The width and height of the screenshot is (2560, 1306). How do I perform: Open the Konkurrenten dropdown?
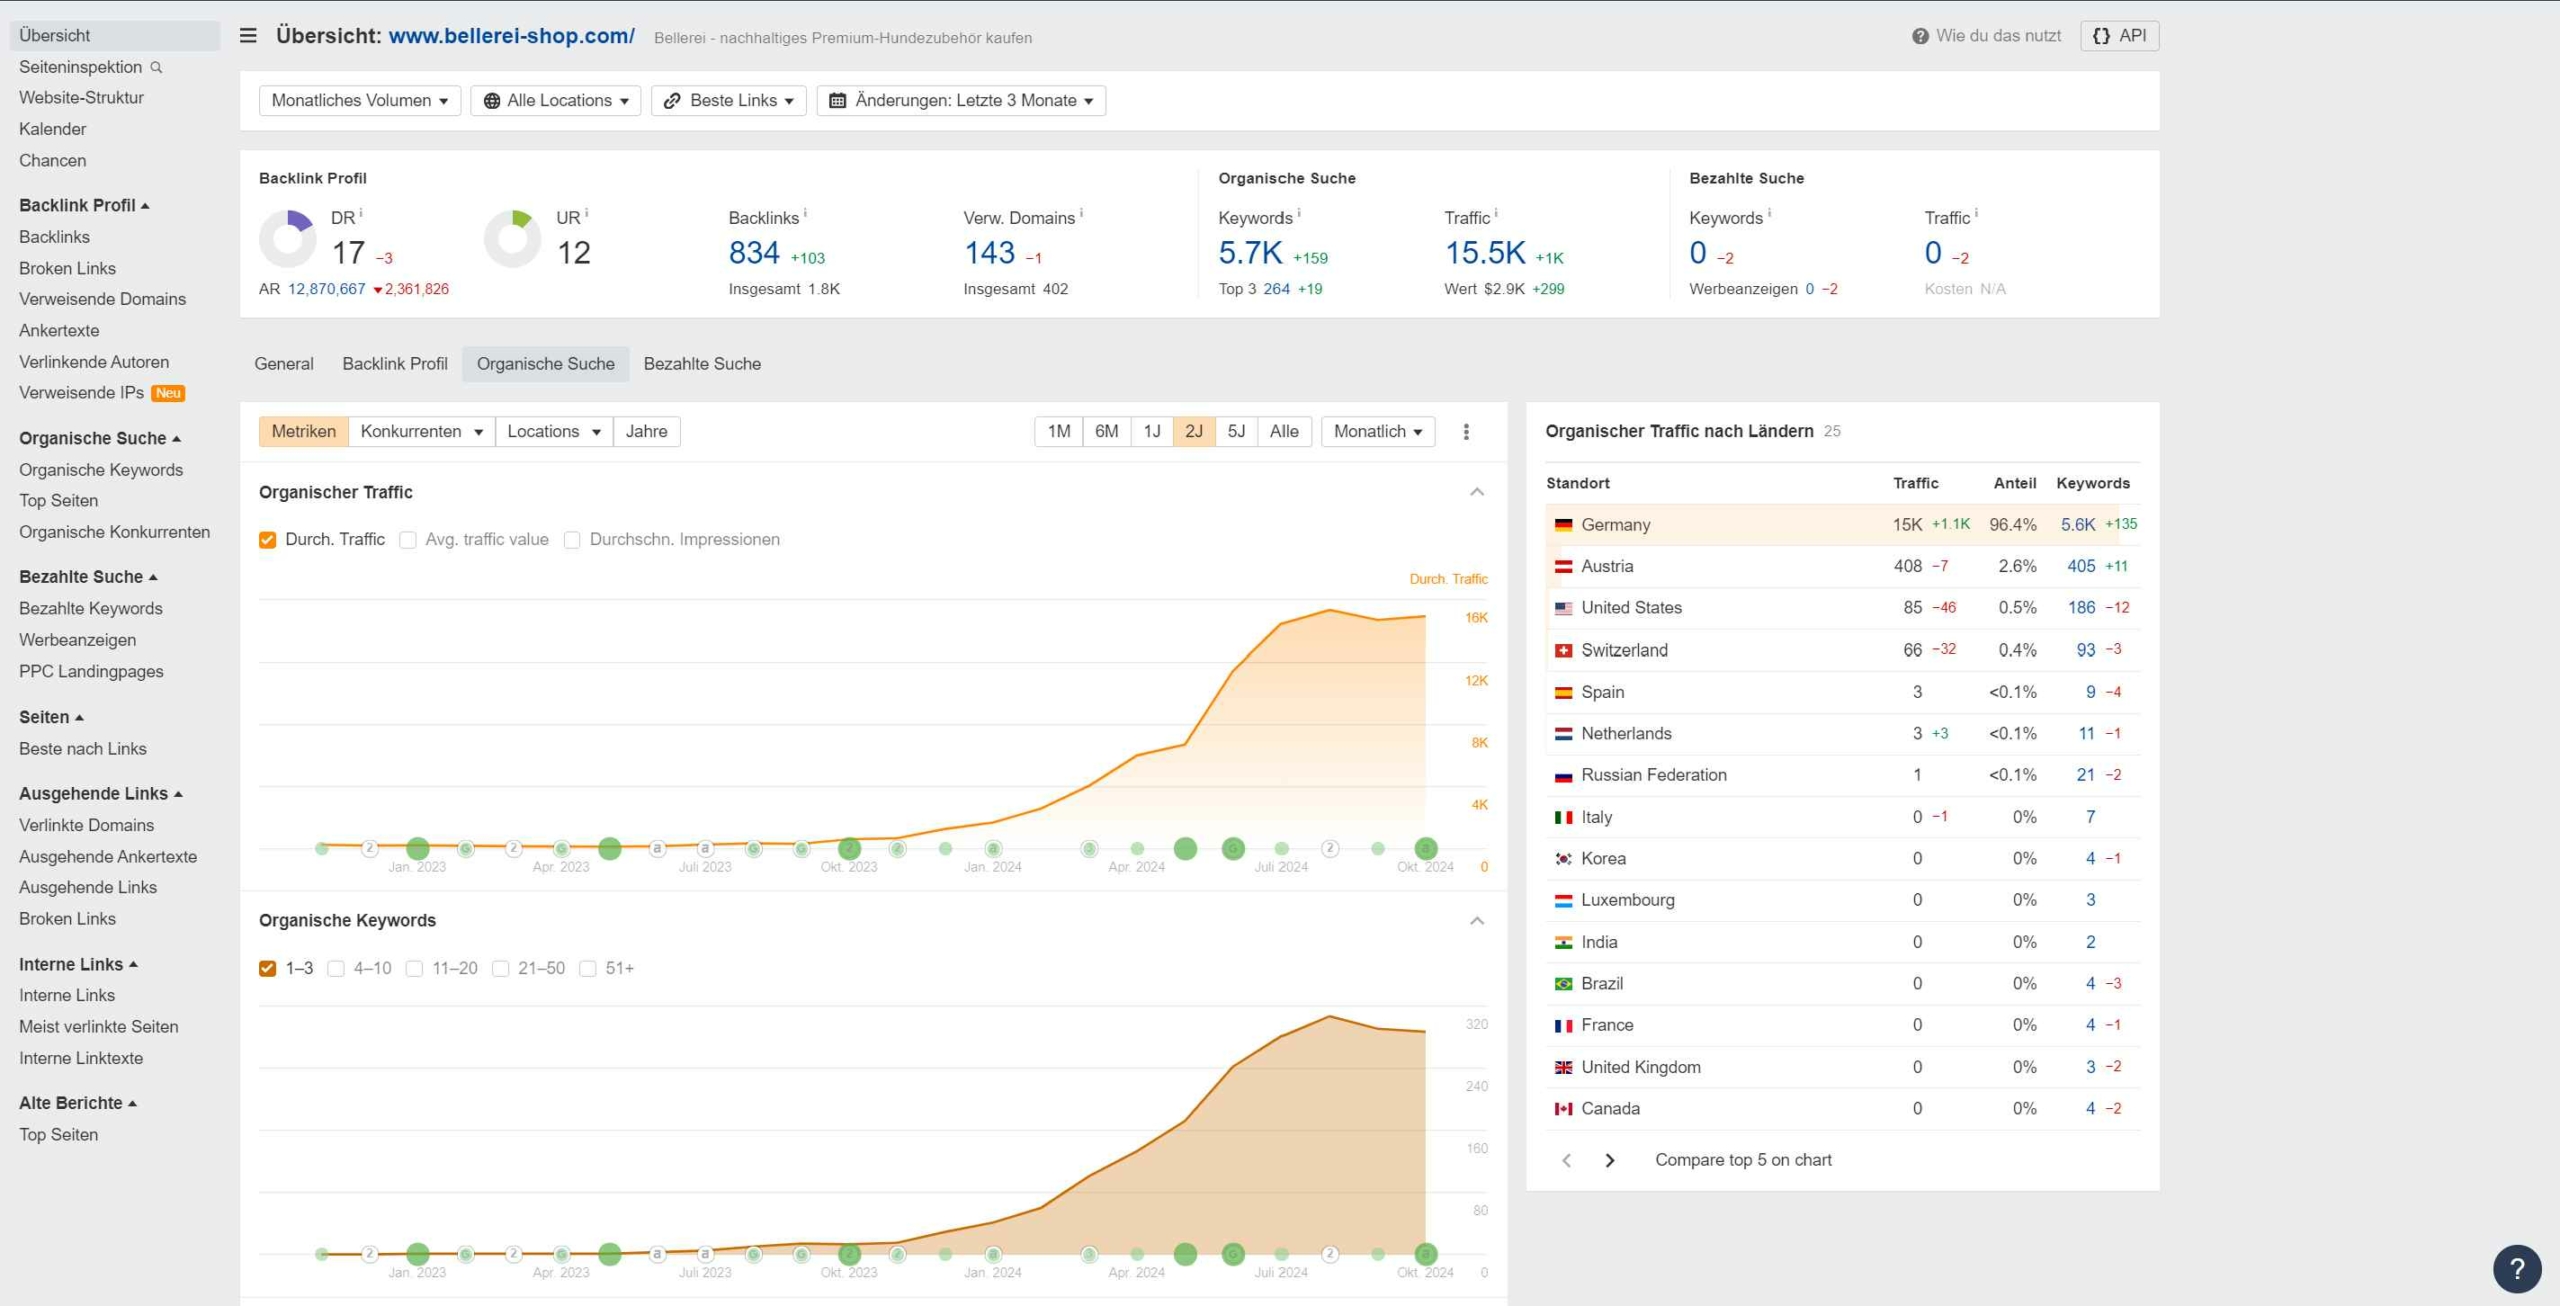point(422,432)
